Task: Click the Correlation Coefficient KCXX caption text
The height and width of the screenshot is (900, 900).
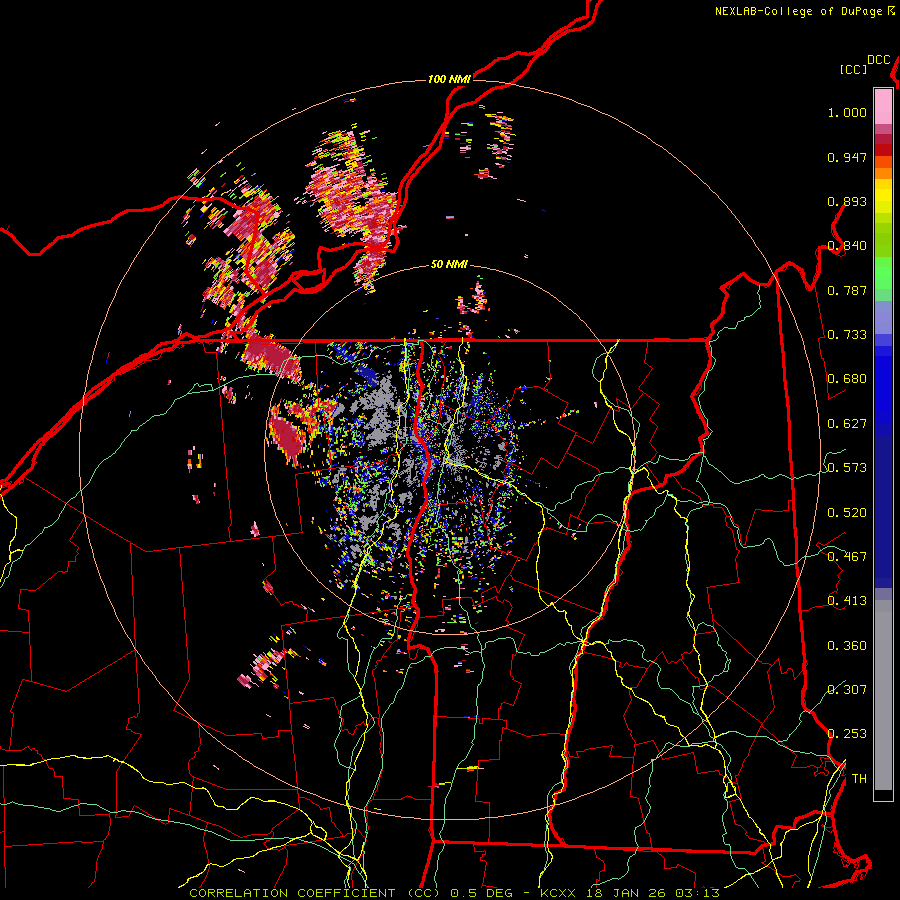Action: (x=454, y=893)
